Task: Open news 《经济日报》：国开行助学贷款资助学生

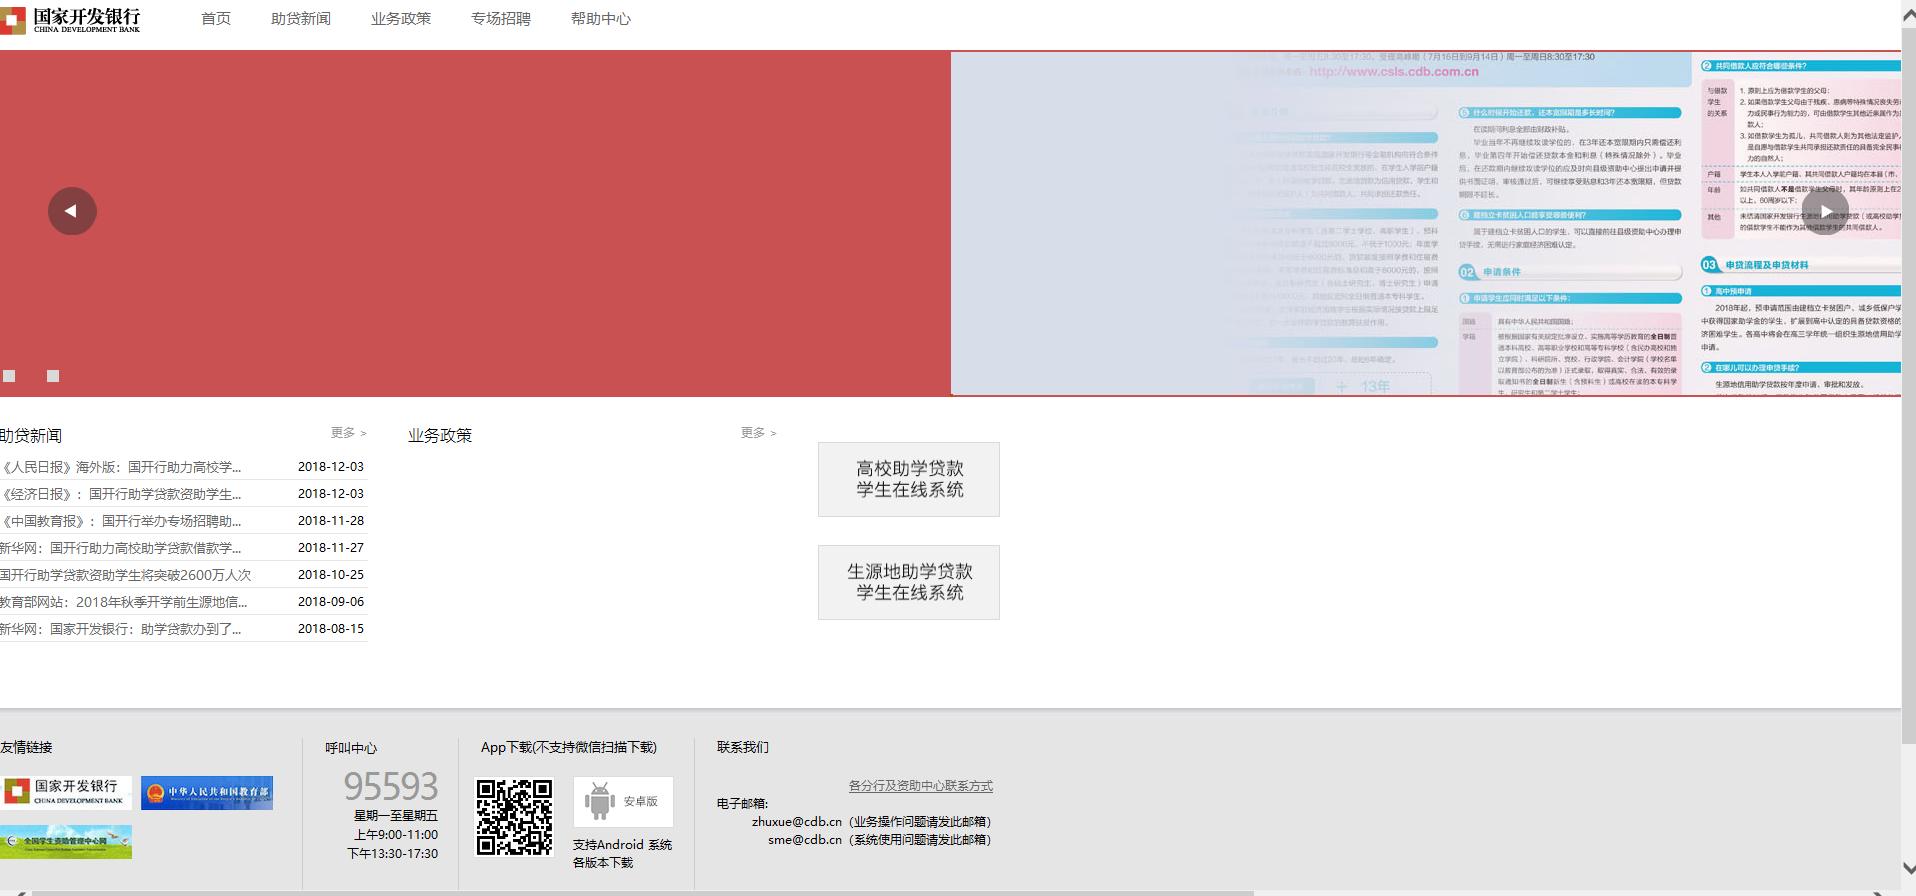Action: coord(121,494)
